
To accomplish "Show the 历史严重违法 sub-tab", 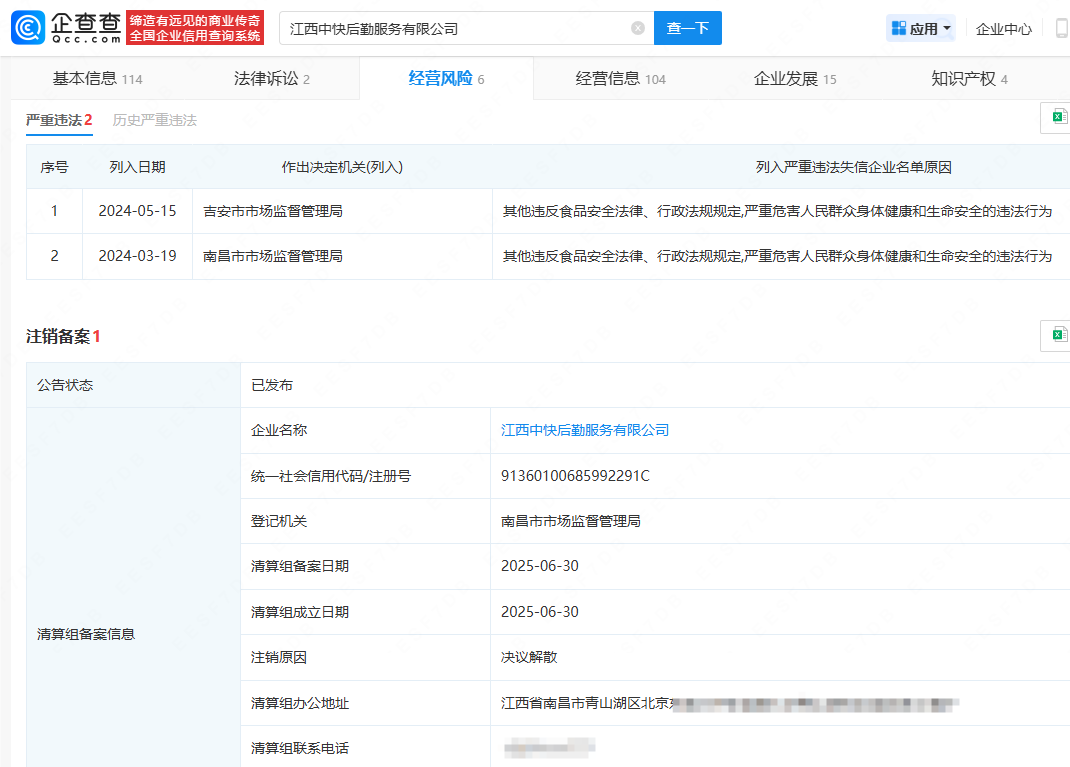I will (x=155, y=120).
